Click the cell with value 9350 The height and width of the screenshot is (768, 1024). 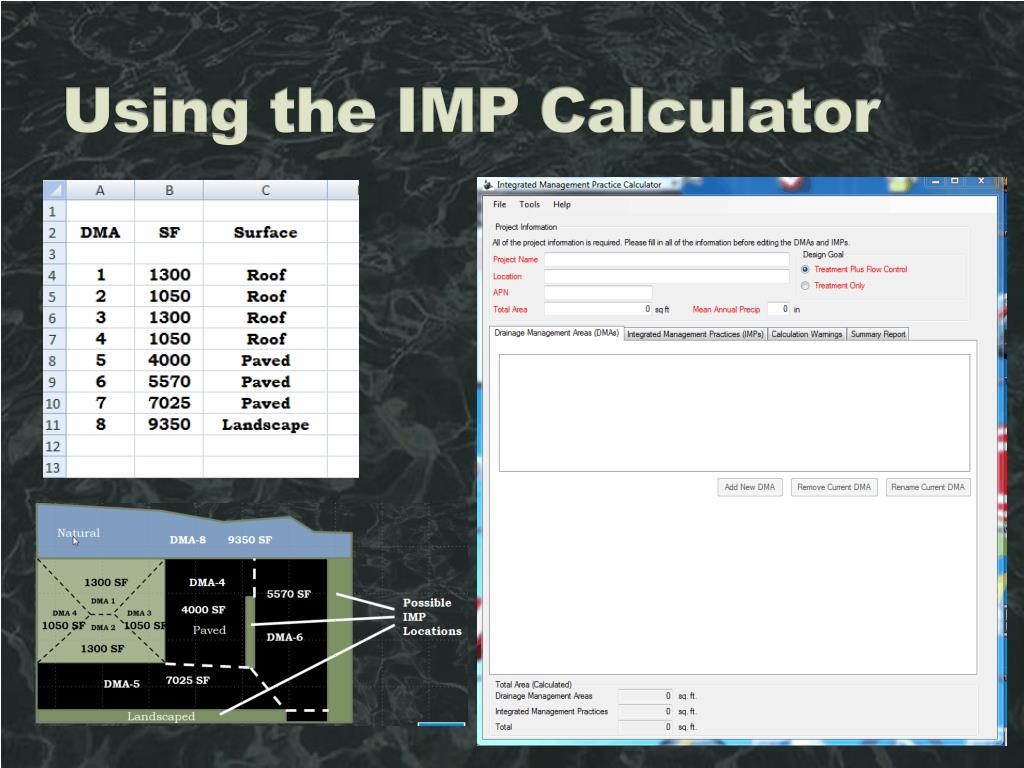tap(169, 424)
